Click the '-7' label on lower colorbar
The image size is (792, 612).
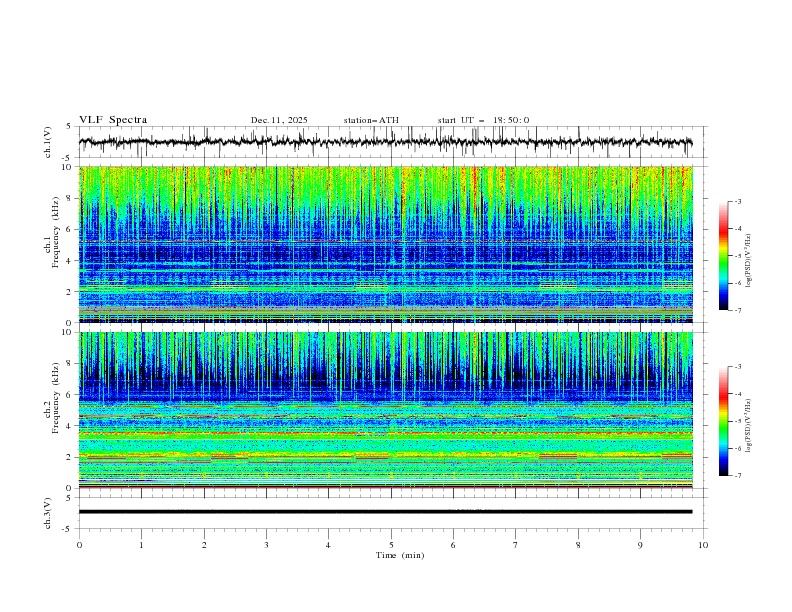(737, 476)
